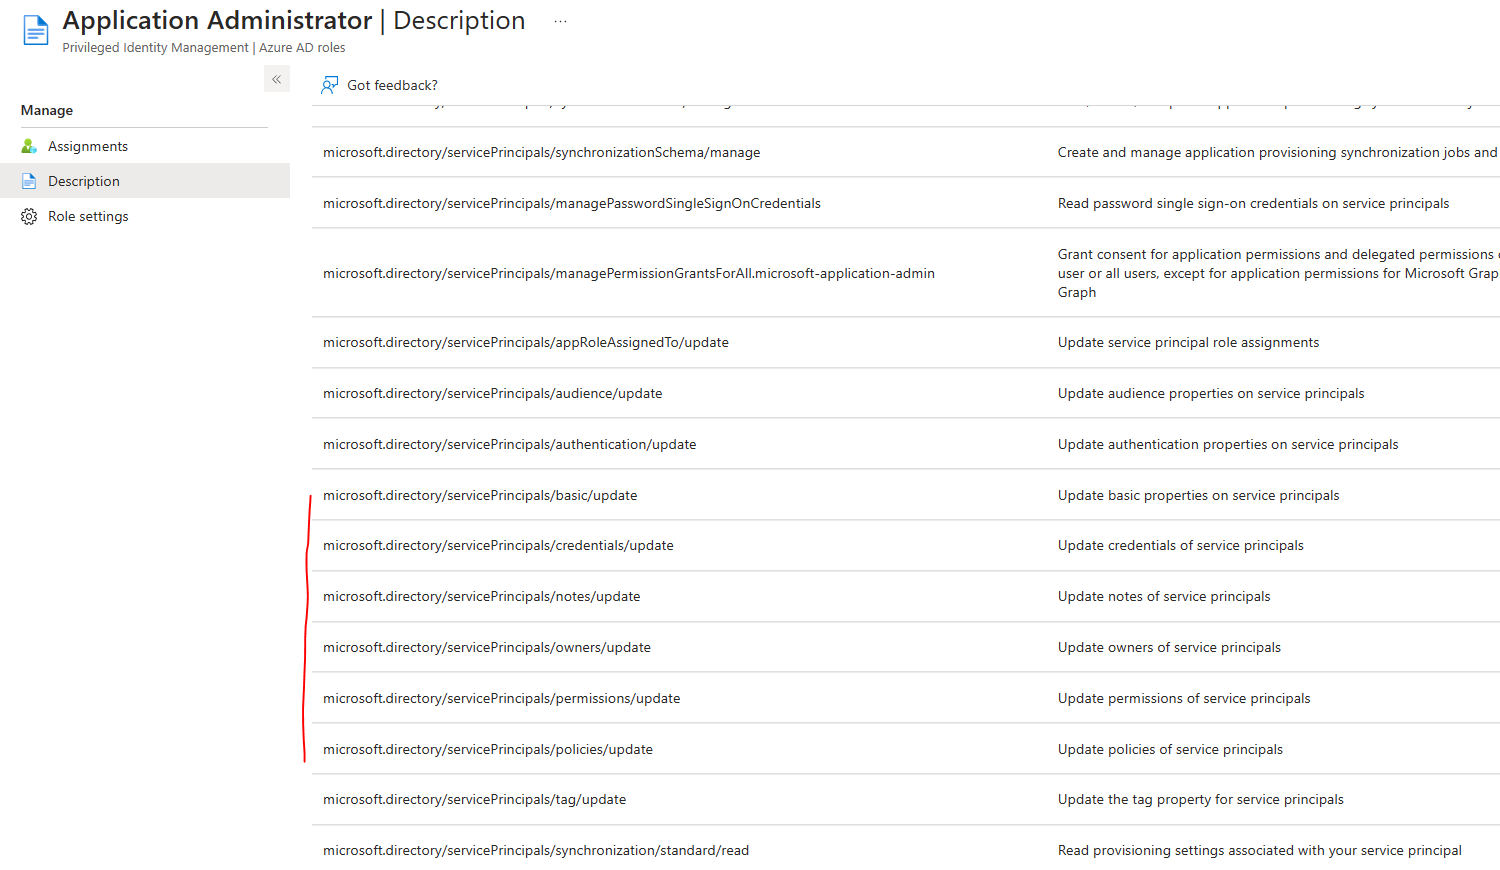The height and width of the screenshot is (870, 1500).
Task: Click the managePermissionGrantsForAll permission entry
Action: (629, 272)
